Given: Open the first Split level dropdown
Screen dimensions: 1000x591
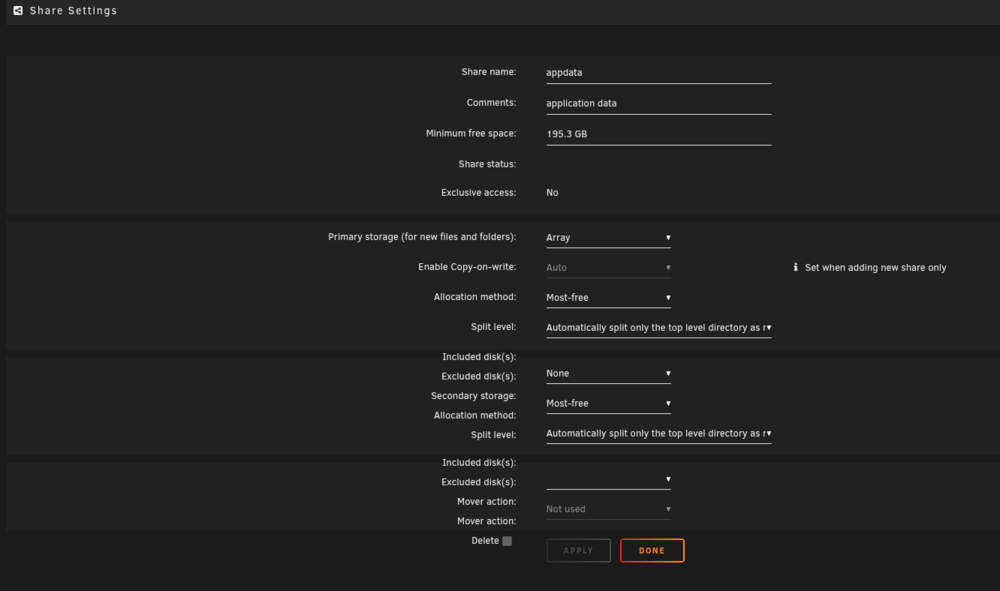Looking at the screenshot, I should pos(659,328).
